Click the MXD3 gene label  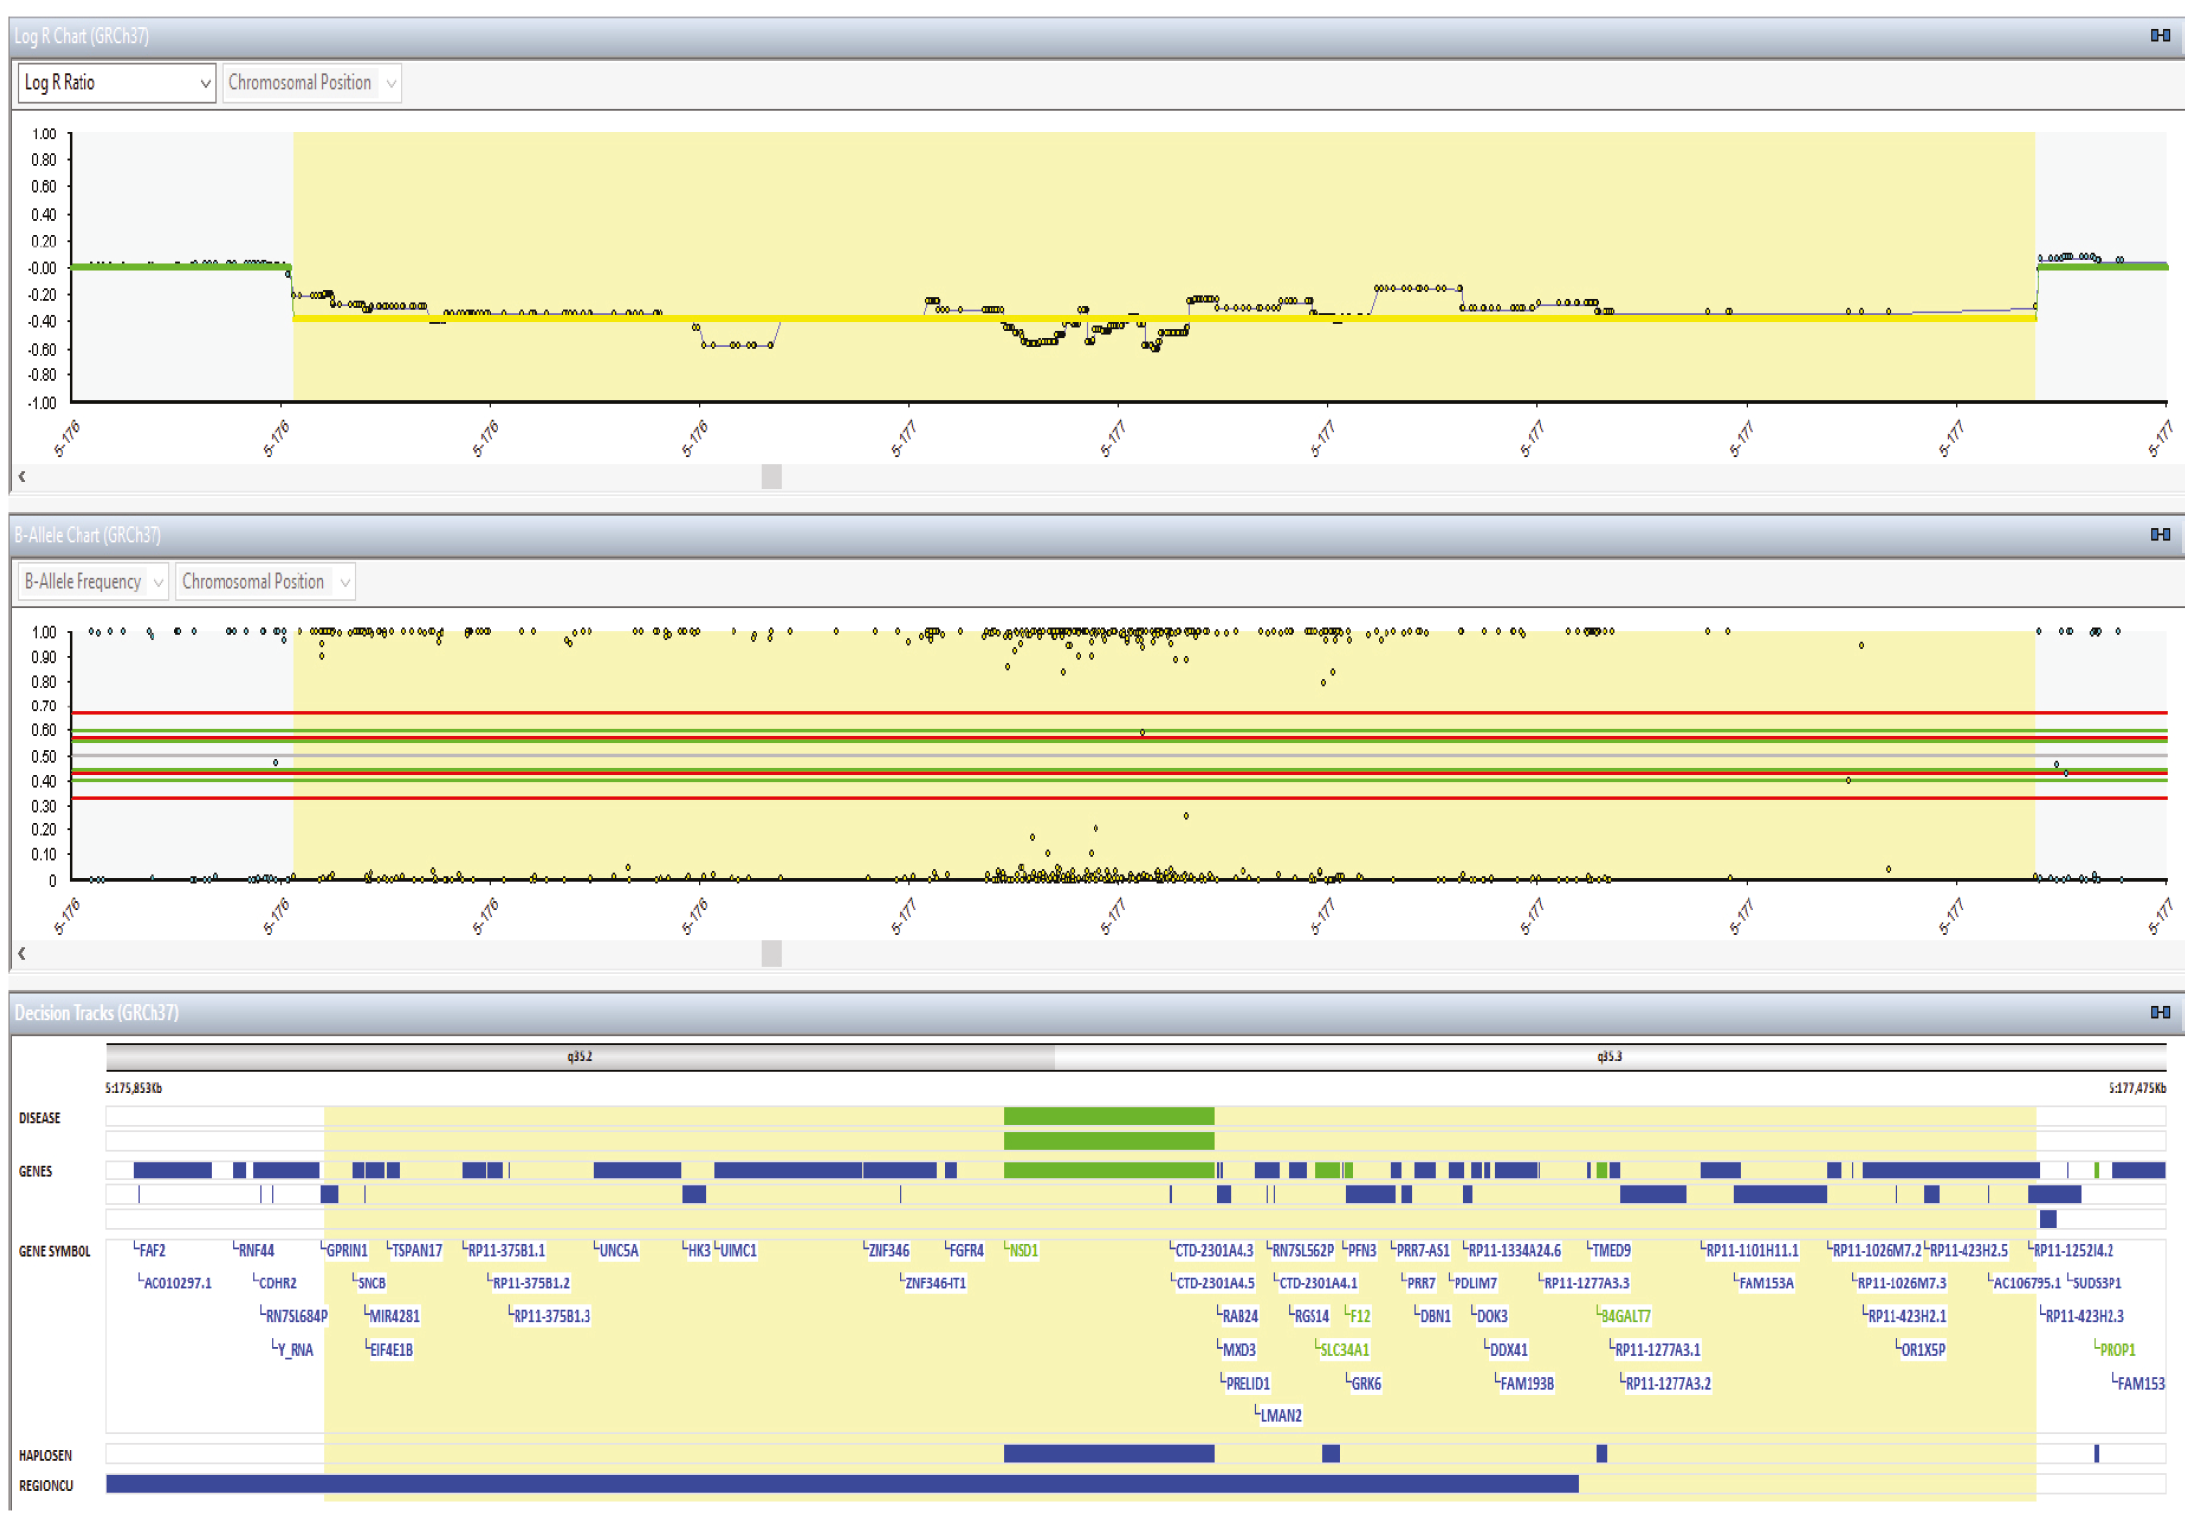coord(1239,1350)
